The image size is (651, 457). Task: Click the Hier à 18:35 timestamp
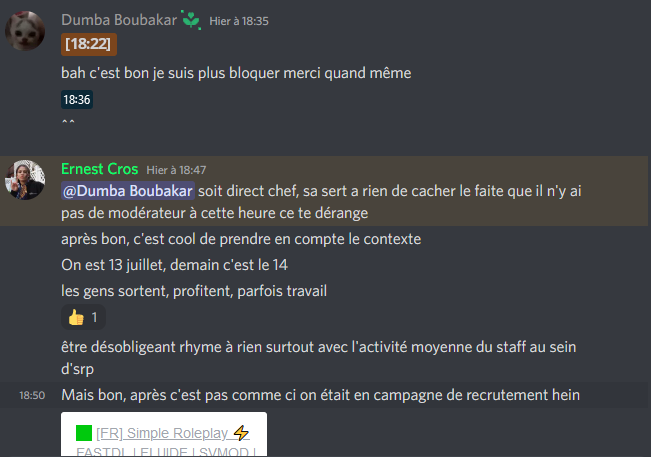pos(239,21)
